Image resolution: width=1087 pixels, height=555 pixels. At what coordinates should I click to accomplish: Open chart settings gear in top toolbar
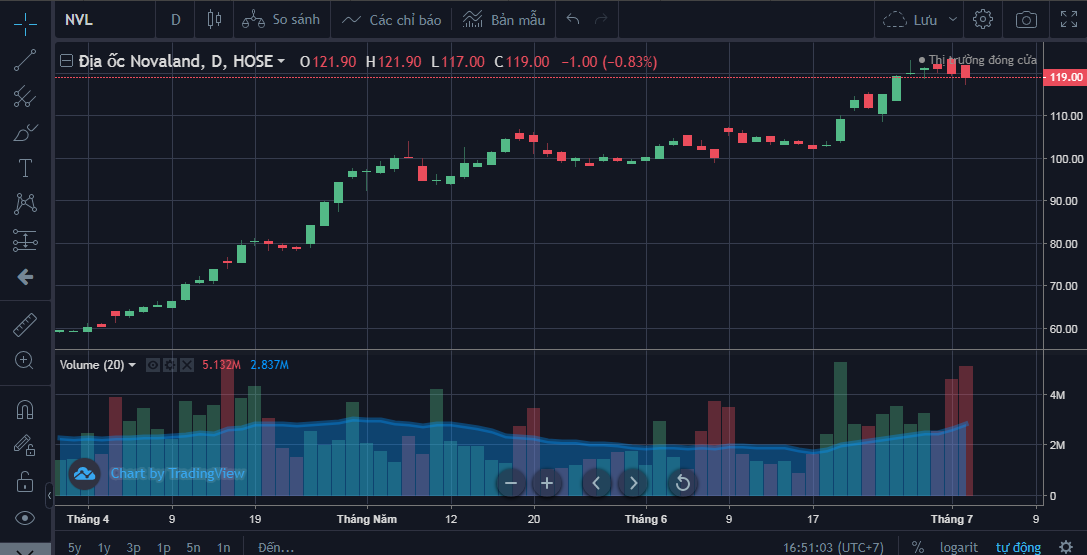click(x=983, y=19)
